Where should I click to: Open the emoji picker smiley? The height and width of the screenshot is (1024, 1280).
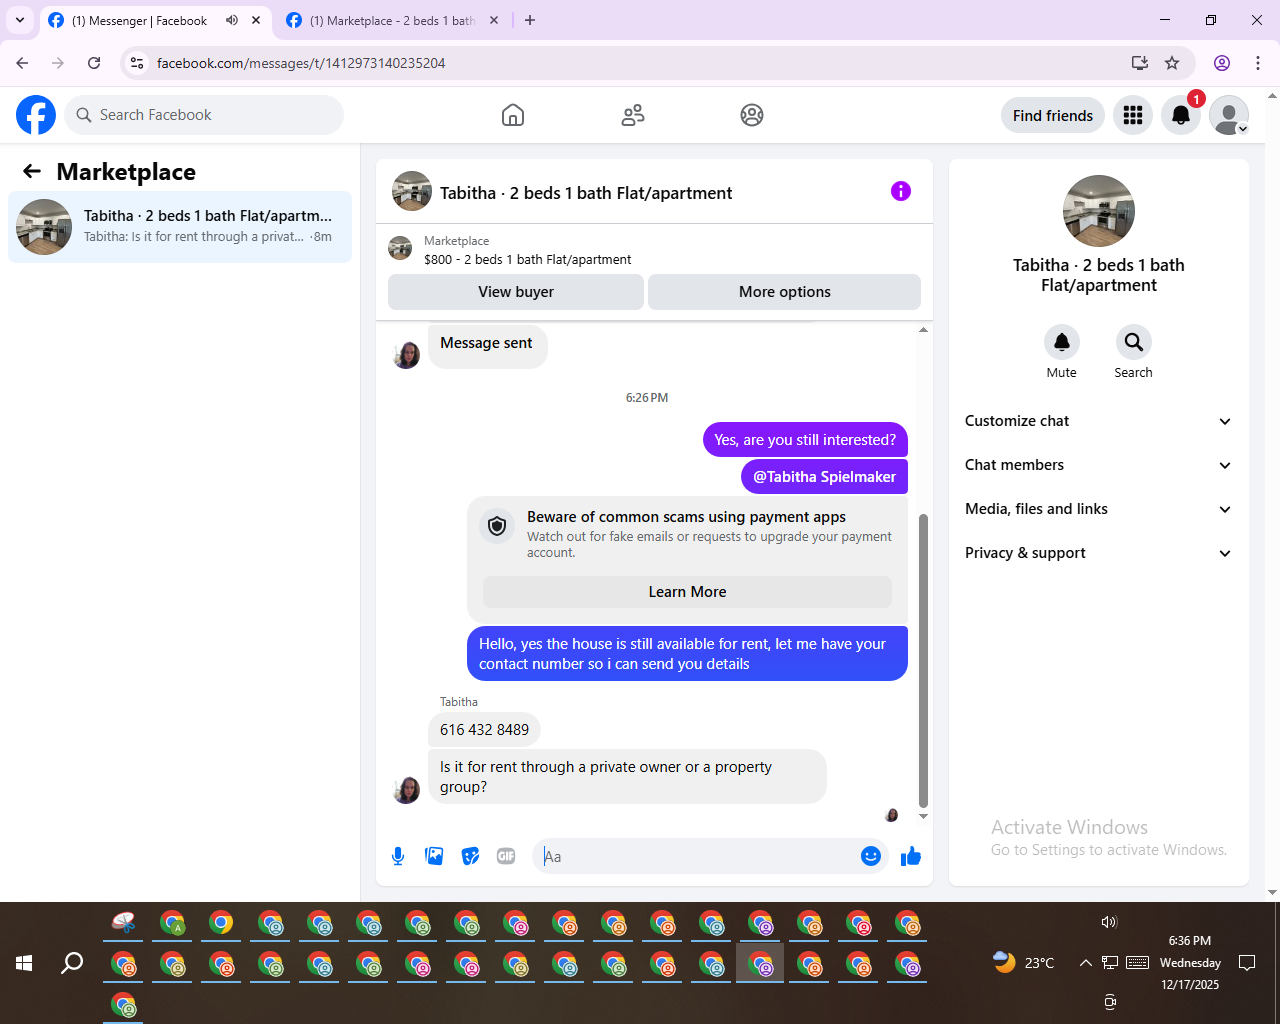[x=871, y=856]
